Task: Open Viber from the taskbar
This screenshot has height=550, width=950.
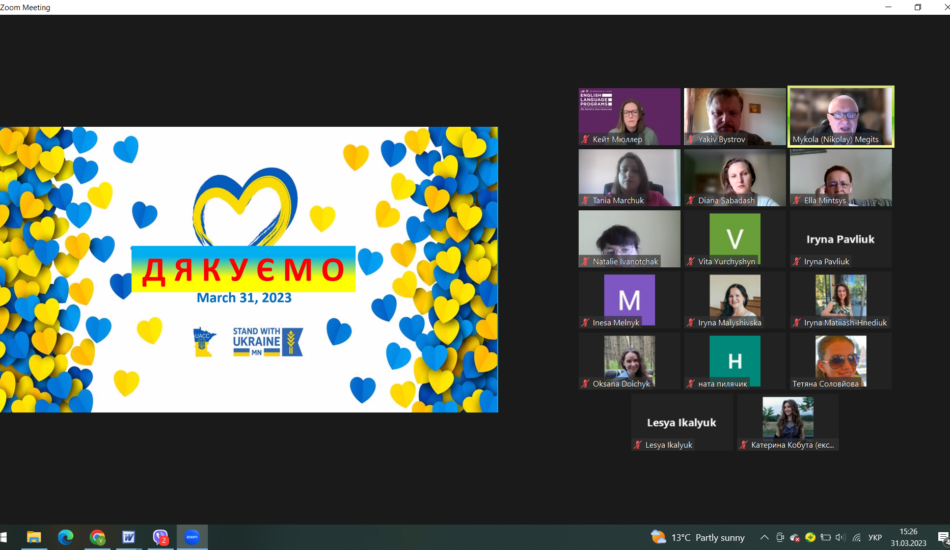Action: (160, 537)
